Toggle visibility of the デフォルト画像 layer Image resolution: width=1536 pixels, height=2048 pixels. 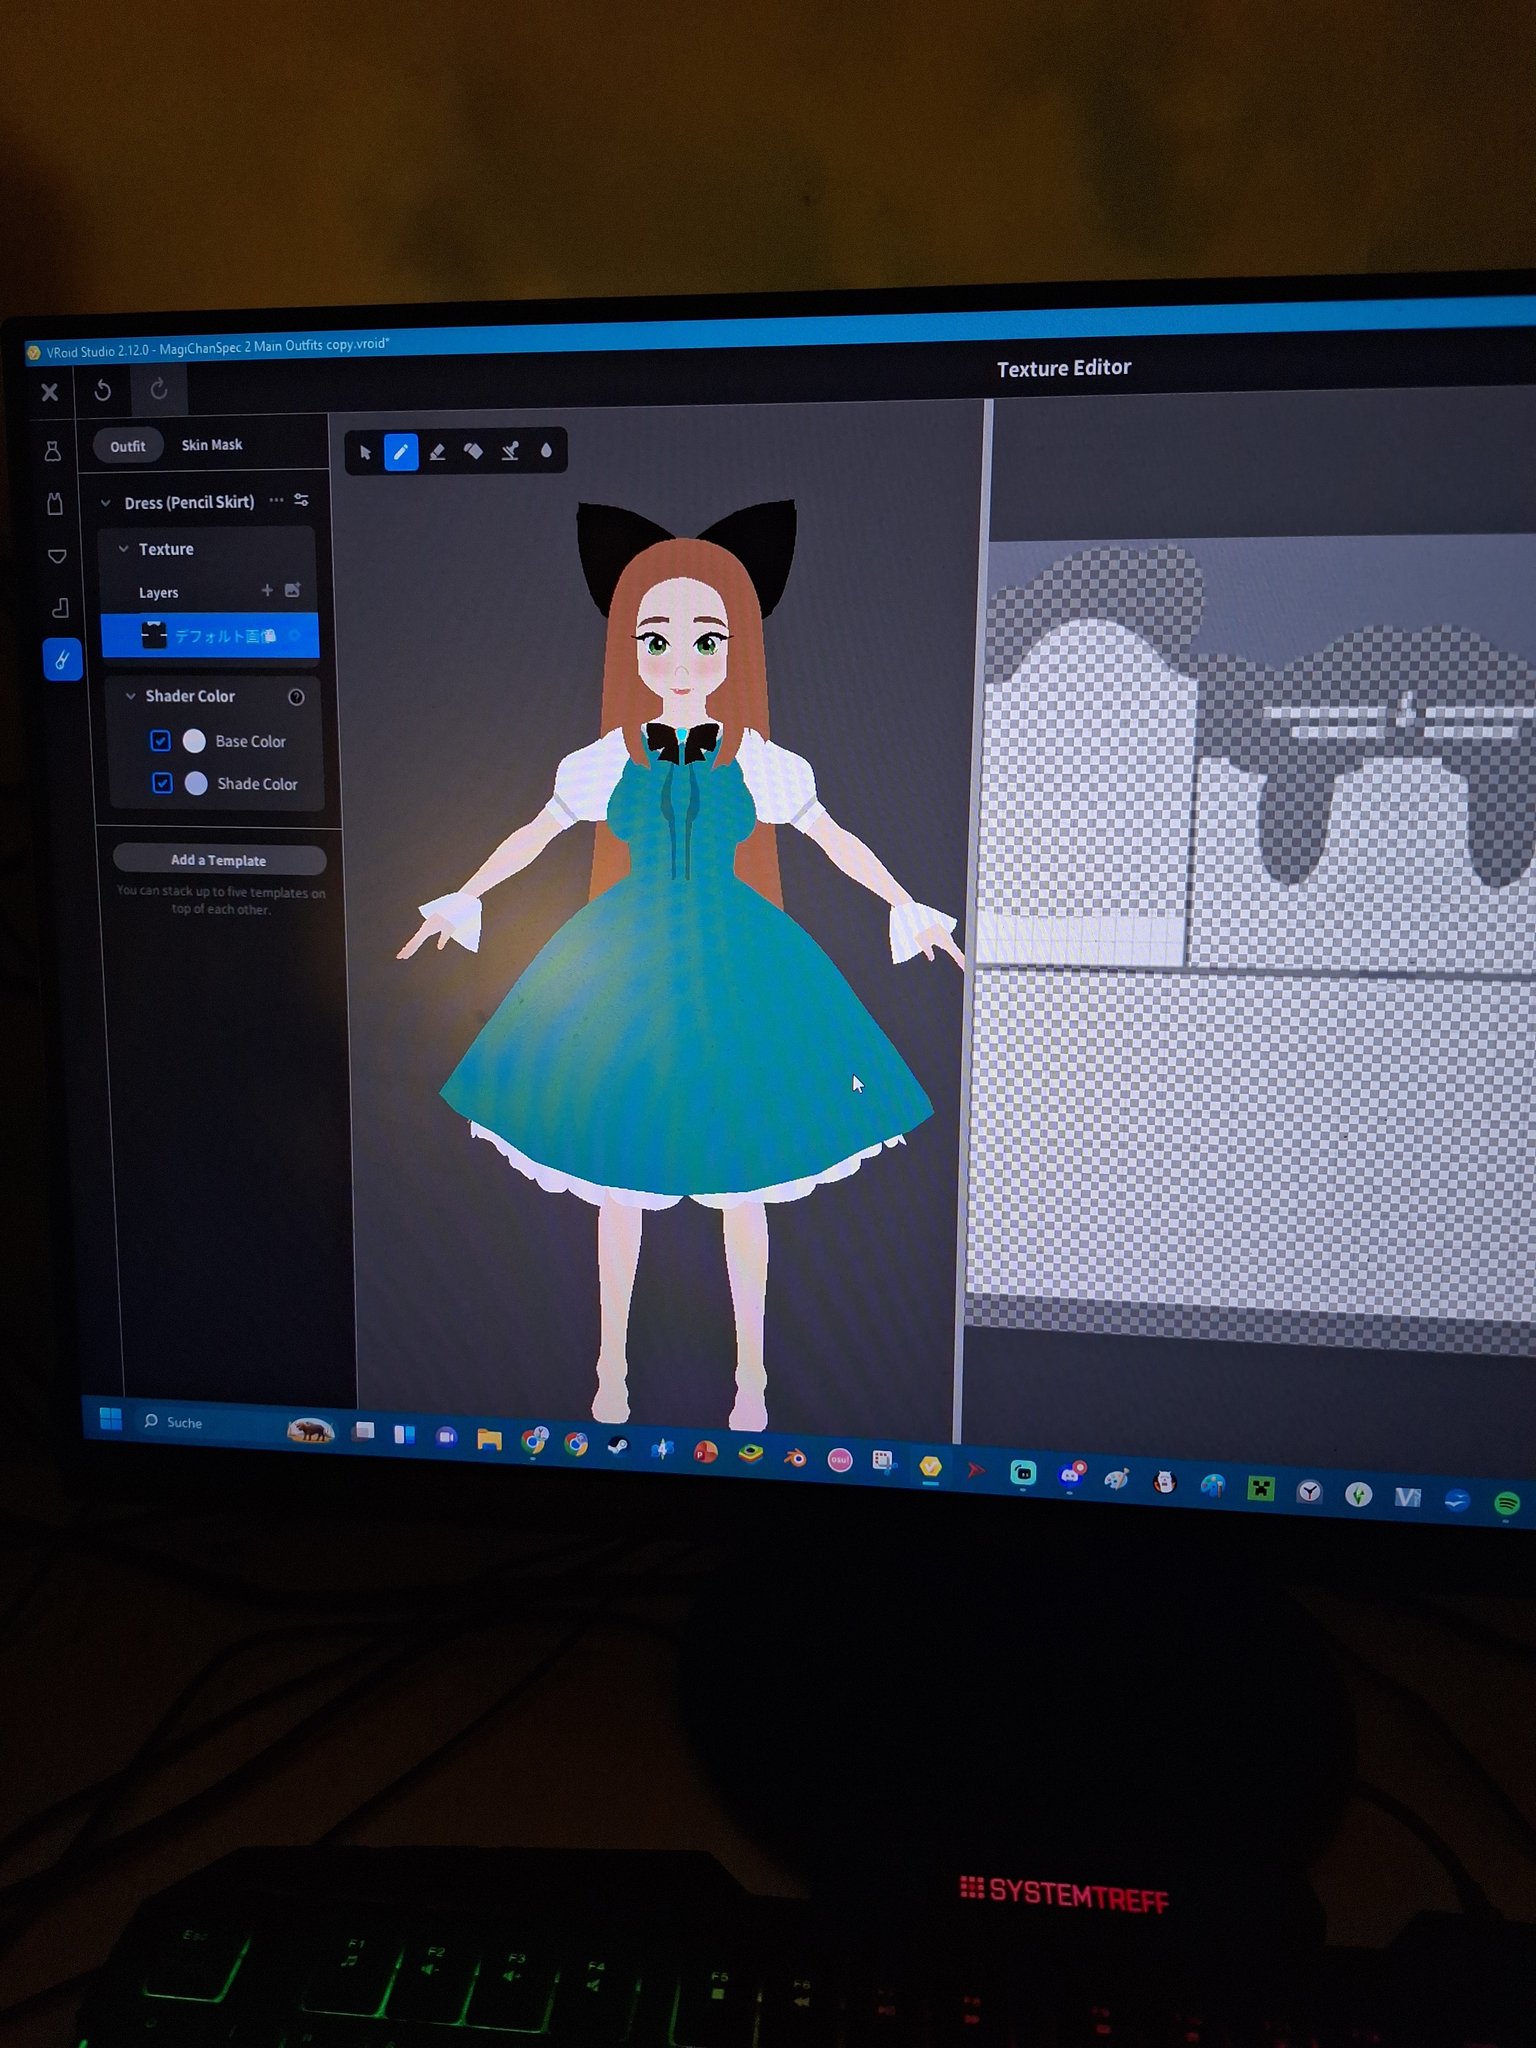point(295,636)
